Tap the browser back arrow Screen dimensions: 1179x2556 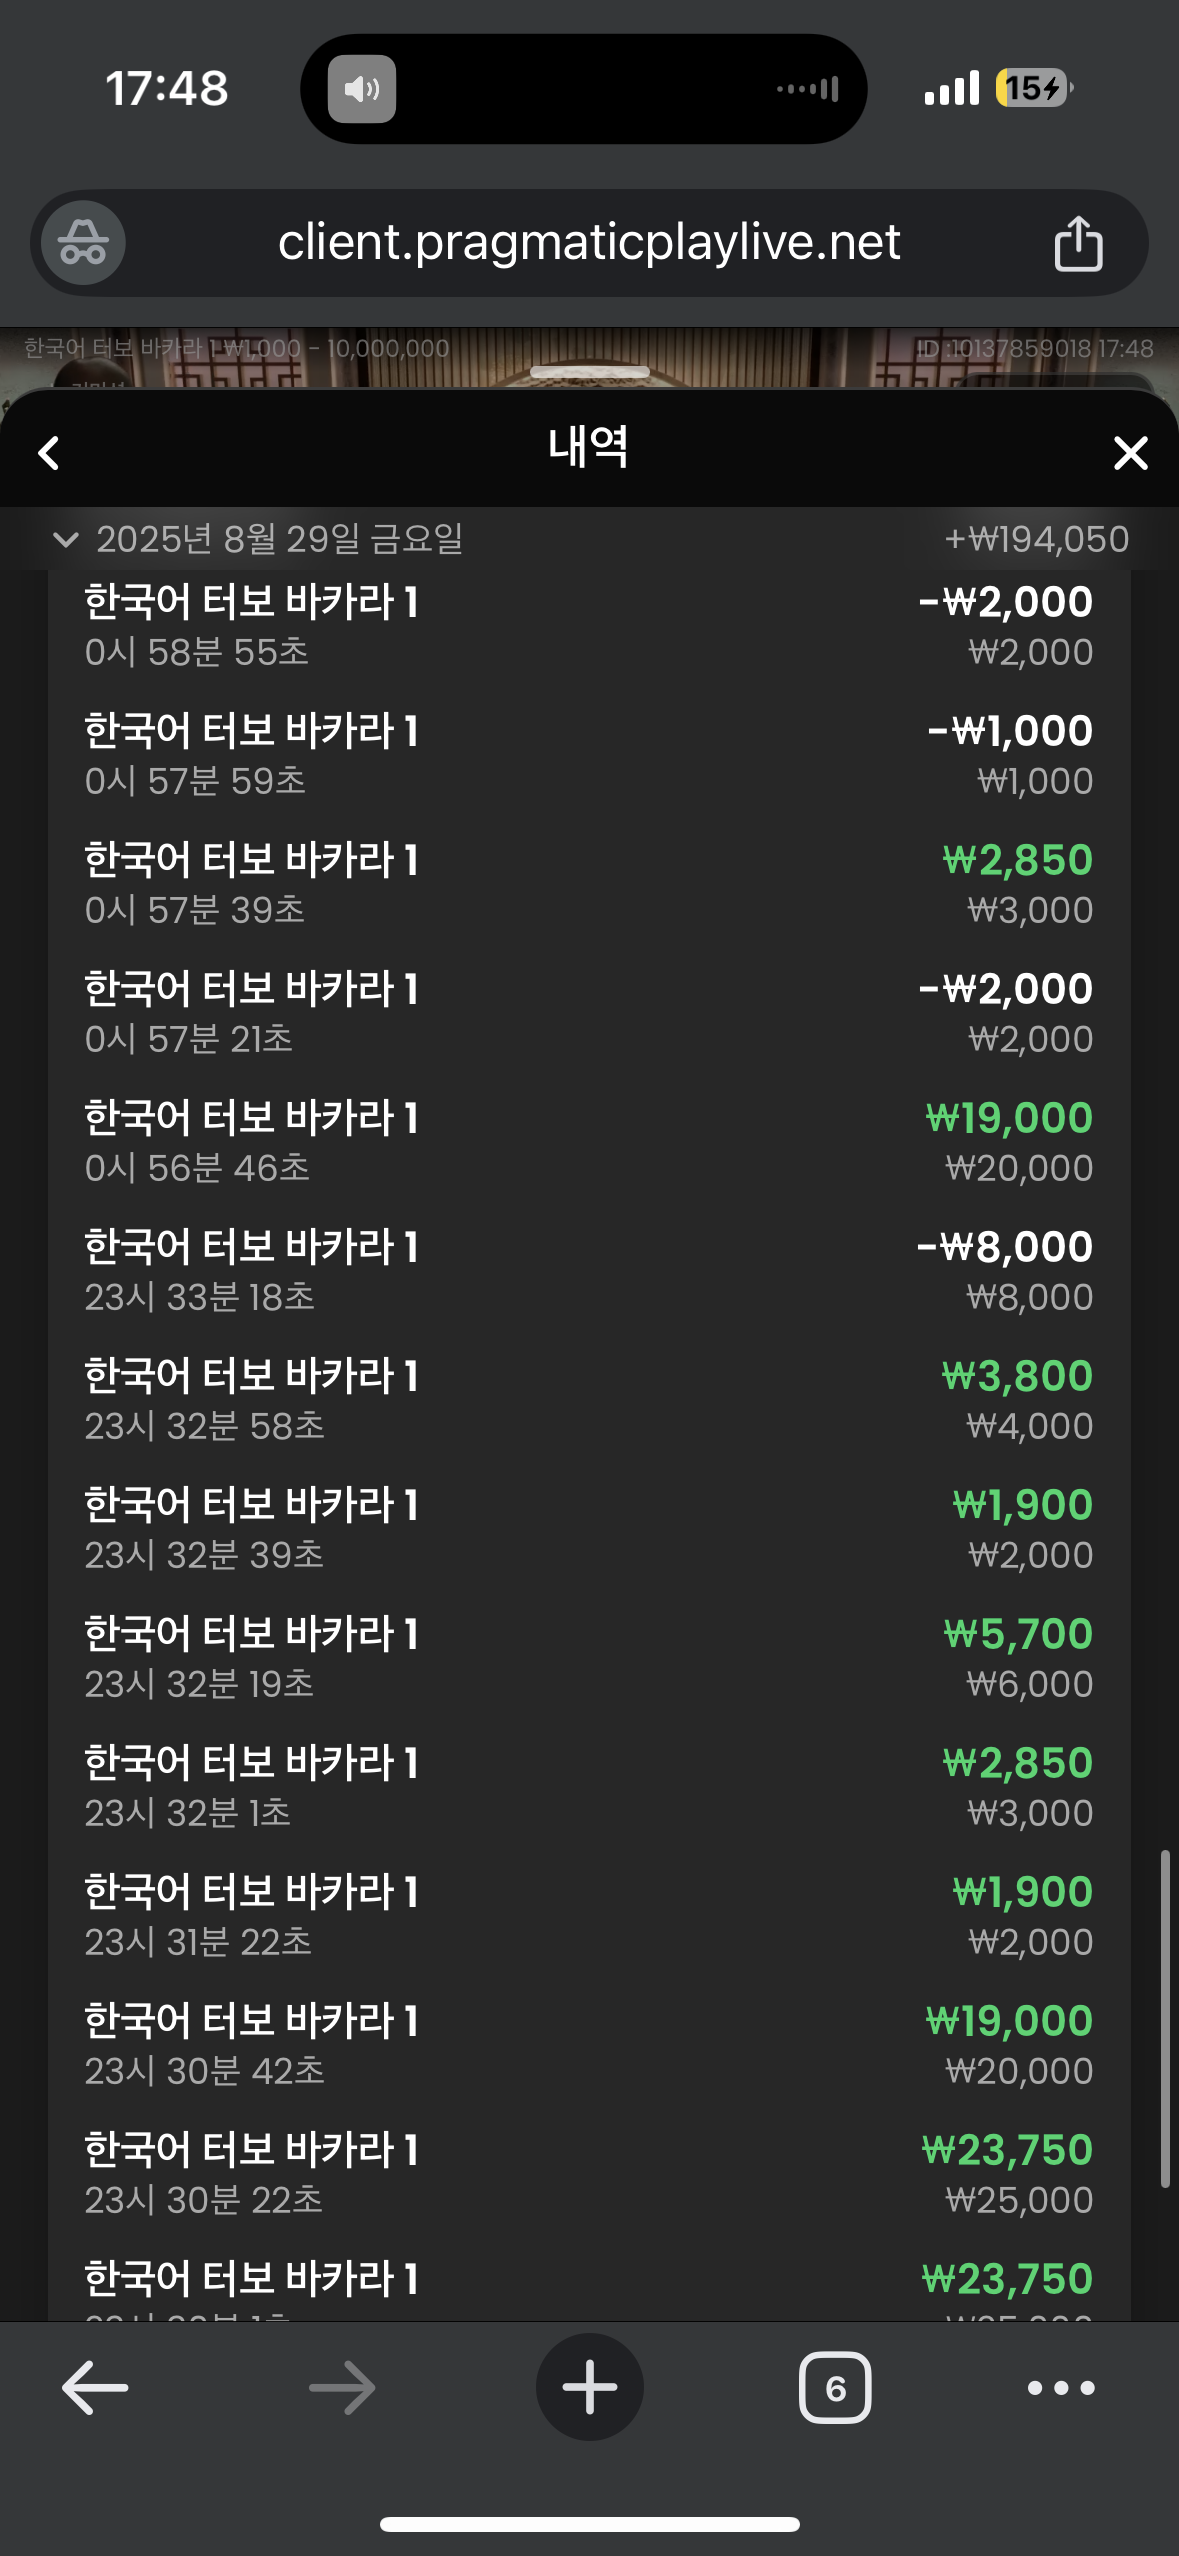pos(95,2387)
